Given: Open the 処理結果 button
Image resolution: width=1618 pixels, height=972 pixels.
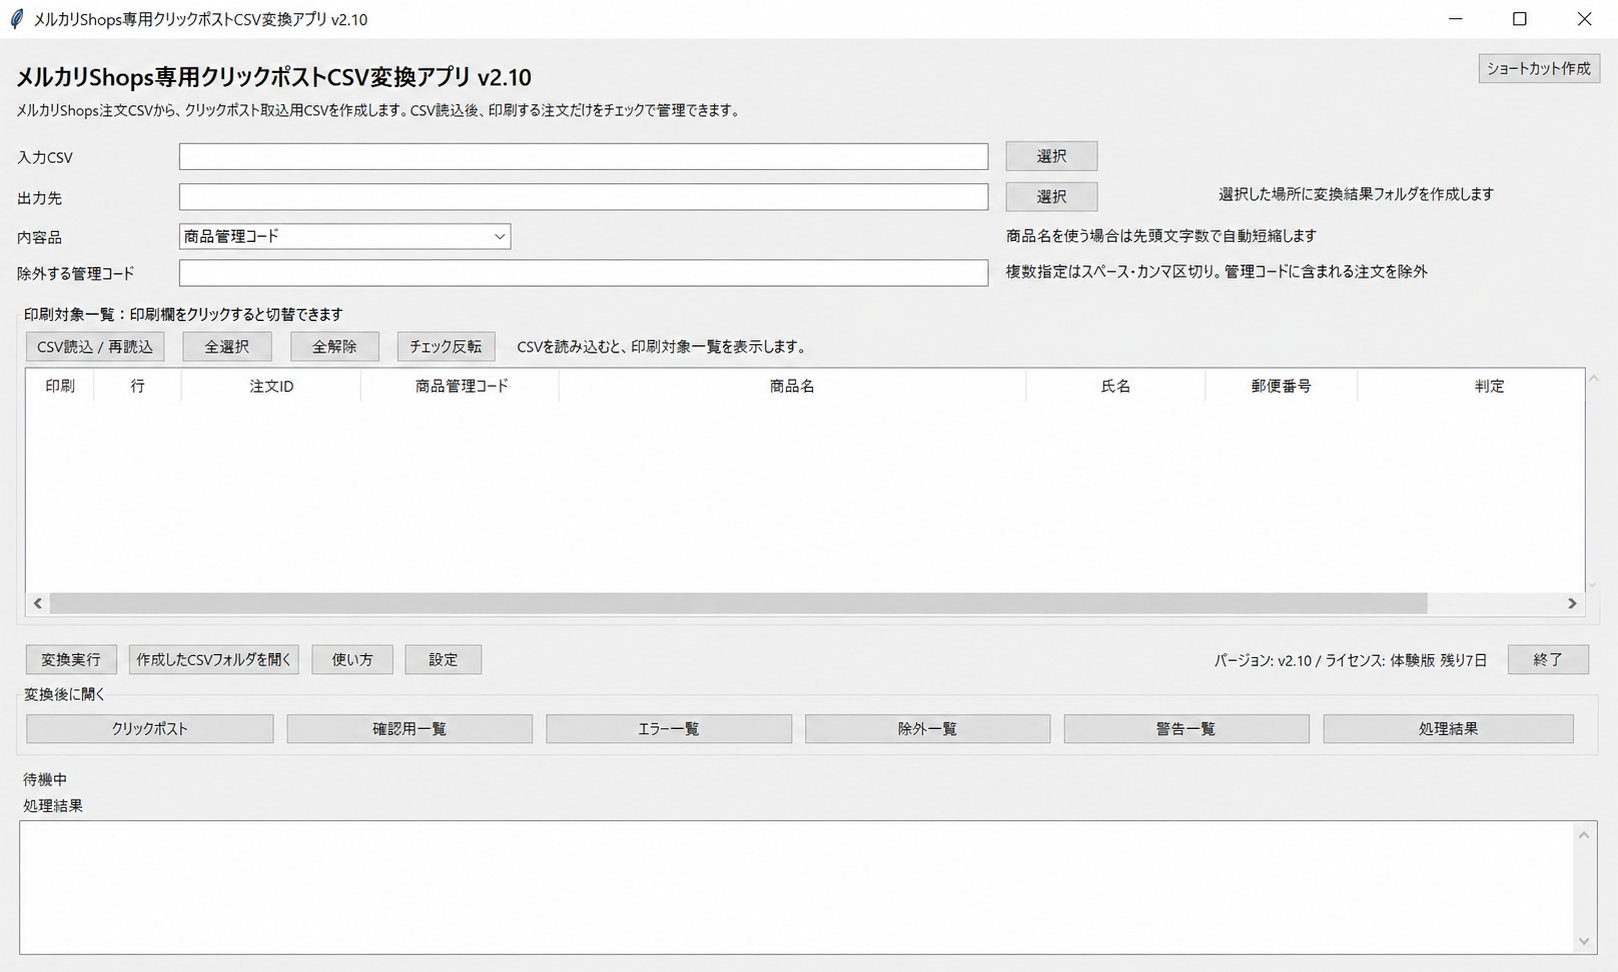Looking at the screenshot, I should [1448, 729].
